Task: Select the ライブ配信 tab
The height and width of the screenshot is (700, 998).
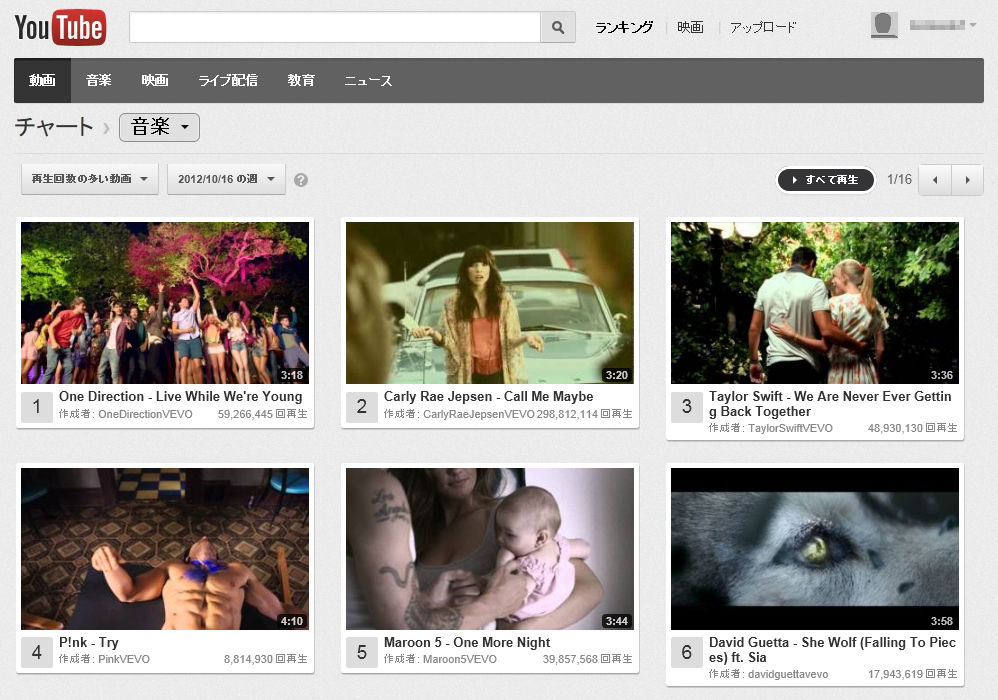Action: point(228,80)
